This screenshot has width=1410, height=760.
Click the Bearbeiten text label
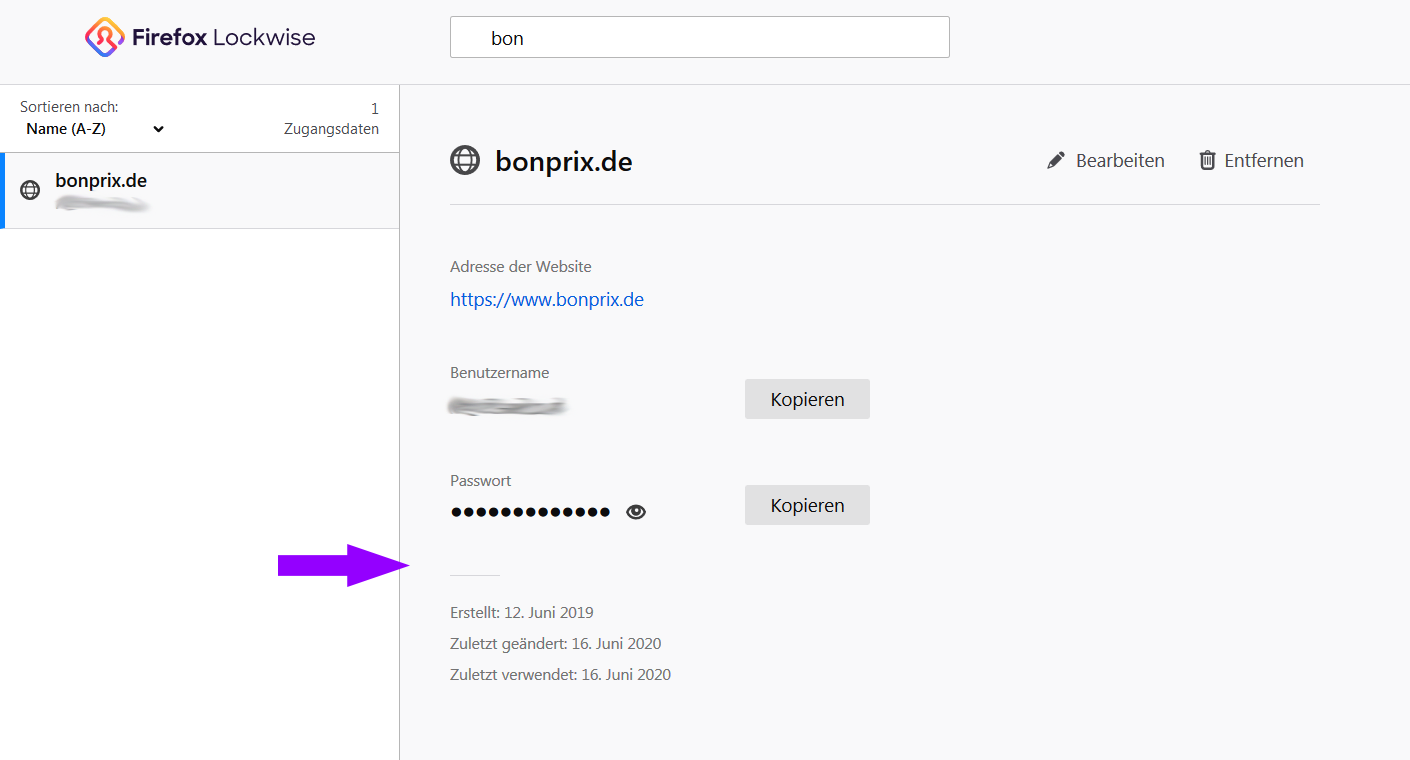point(1120,160)
